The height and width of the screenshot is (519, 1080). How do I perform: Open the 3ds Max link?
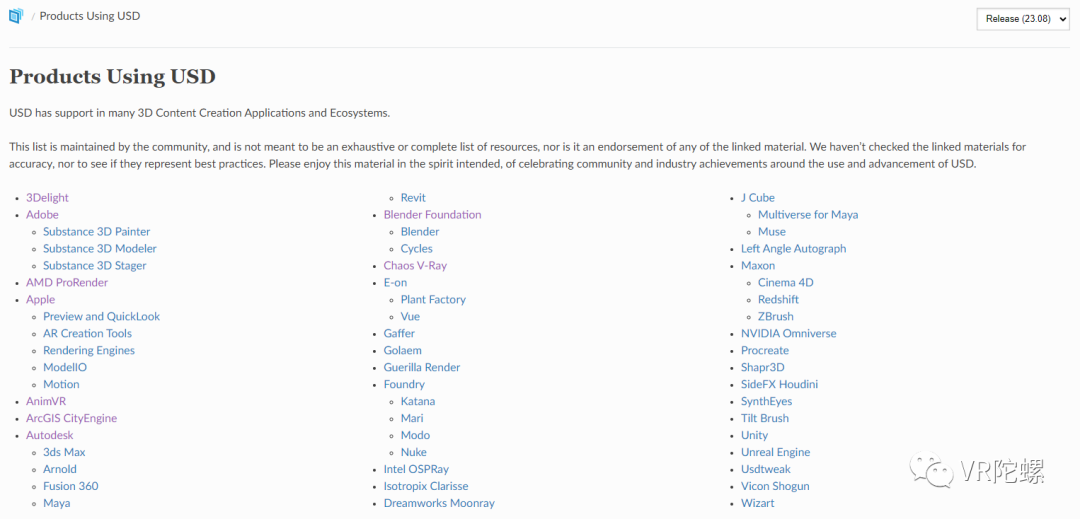coord(64,452)
